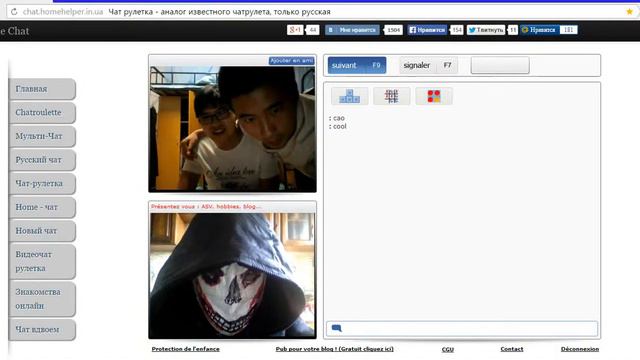Click the stranger's webcam video
Viewport: 640px width, 360px height.
[x=232, y=129]
